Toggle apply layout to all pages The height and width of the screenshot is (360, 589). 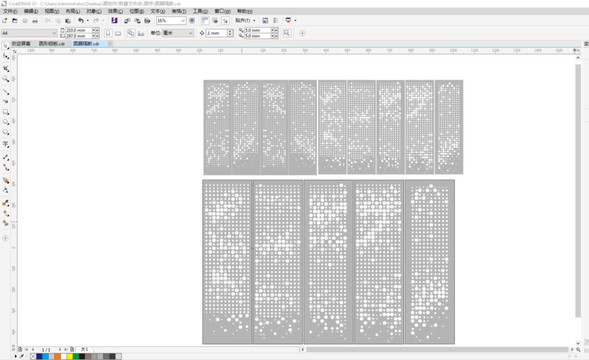point(131,33)
